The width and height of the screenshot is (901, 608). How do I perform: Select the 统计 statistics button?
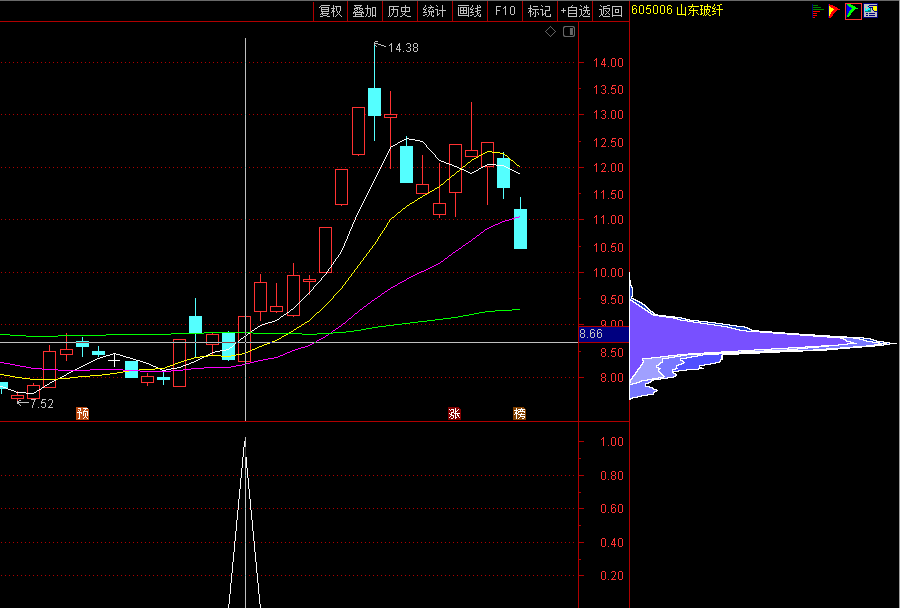pos(434,11)
